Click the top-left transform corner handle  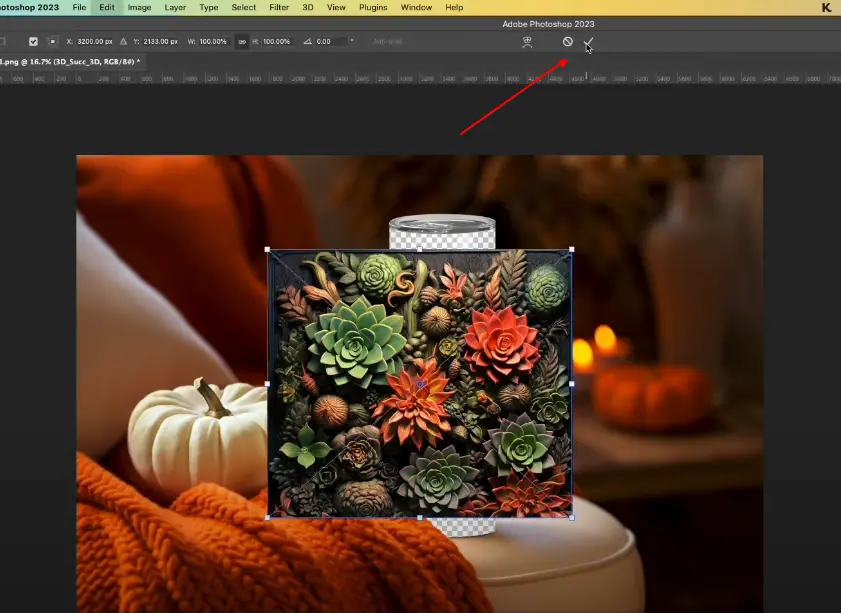[x=267, y=250]
